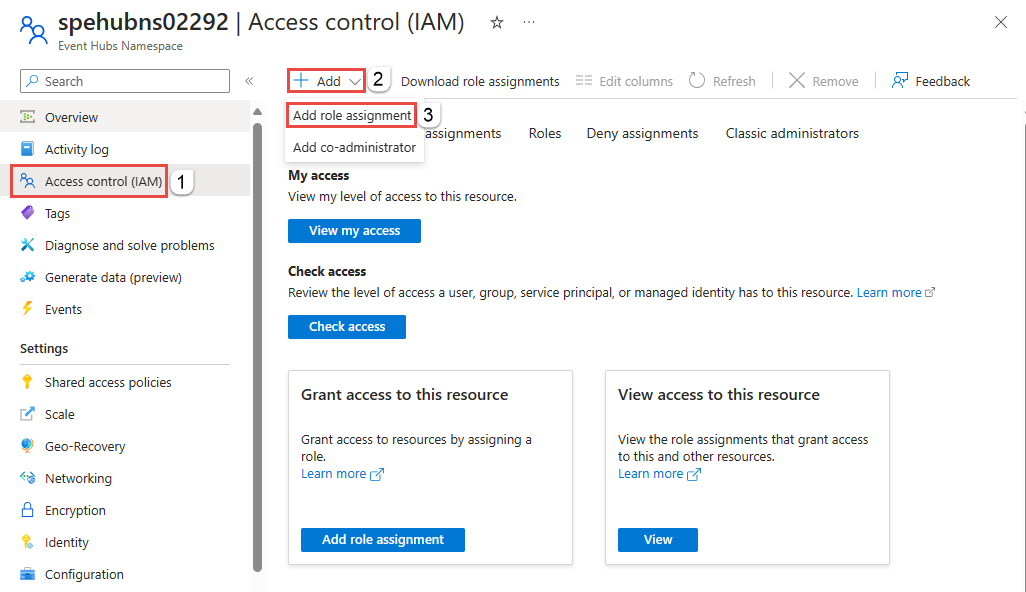Open Generate data (preview)

(125, 277)
